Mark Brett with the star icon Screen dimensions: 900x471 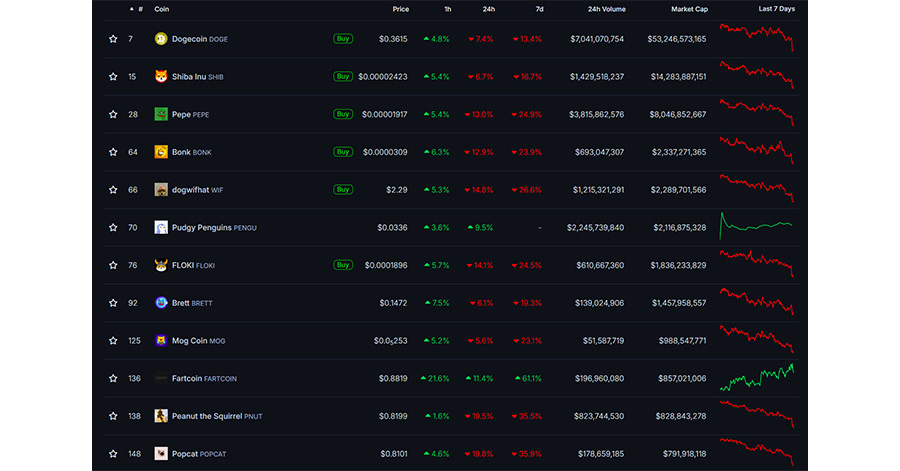[x=113, y=303]
